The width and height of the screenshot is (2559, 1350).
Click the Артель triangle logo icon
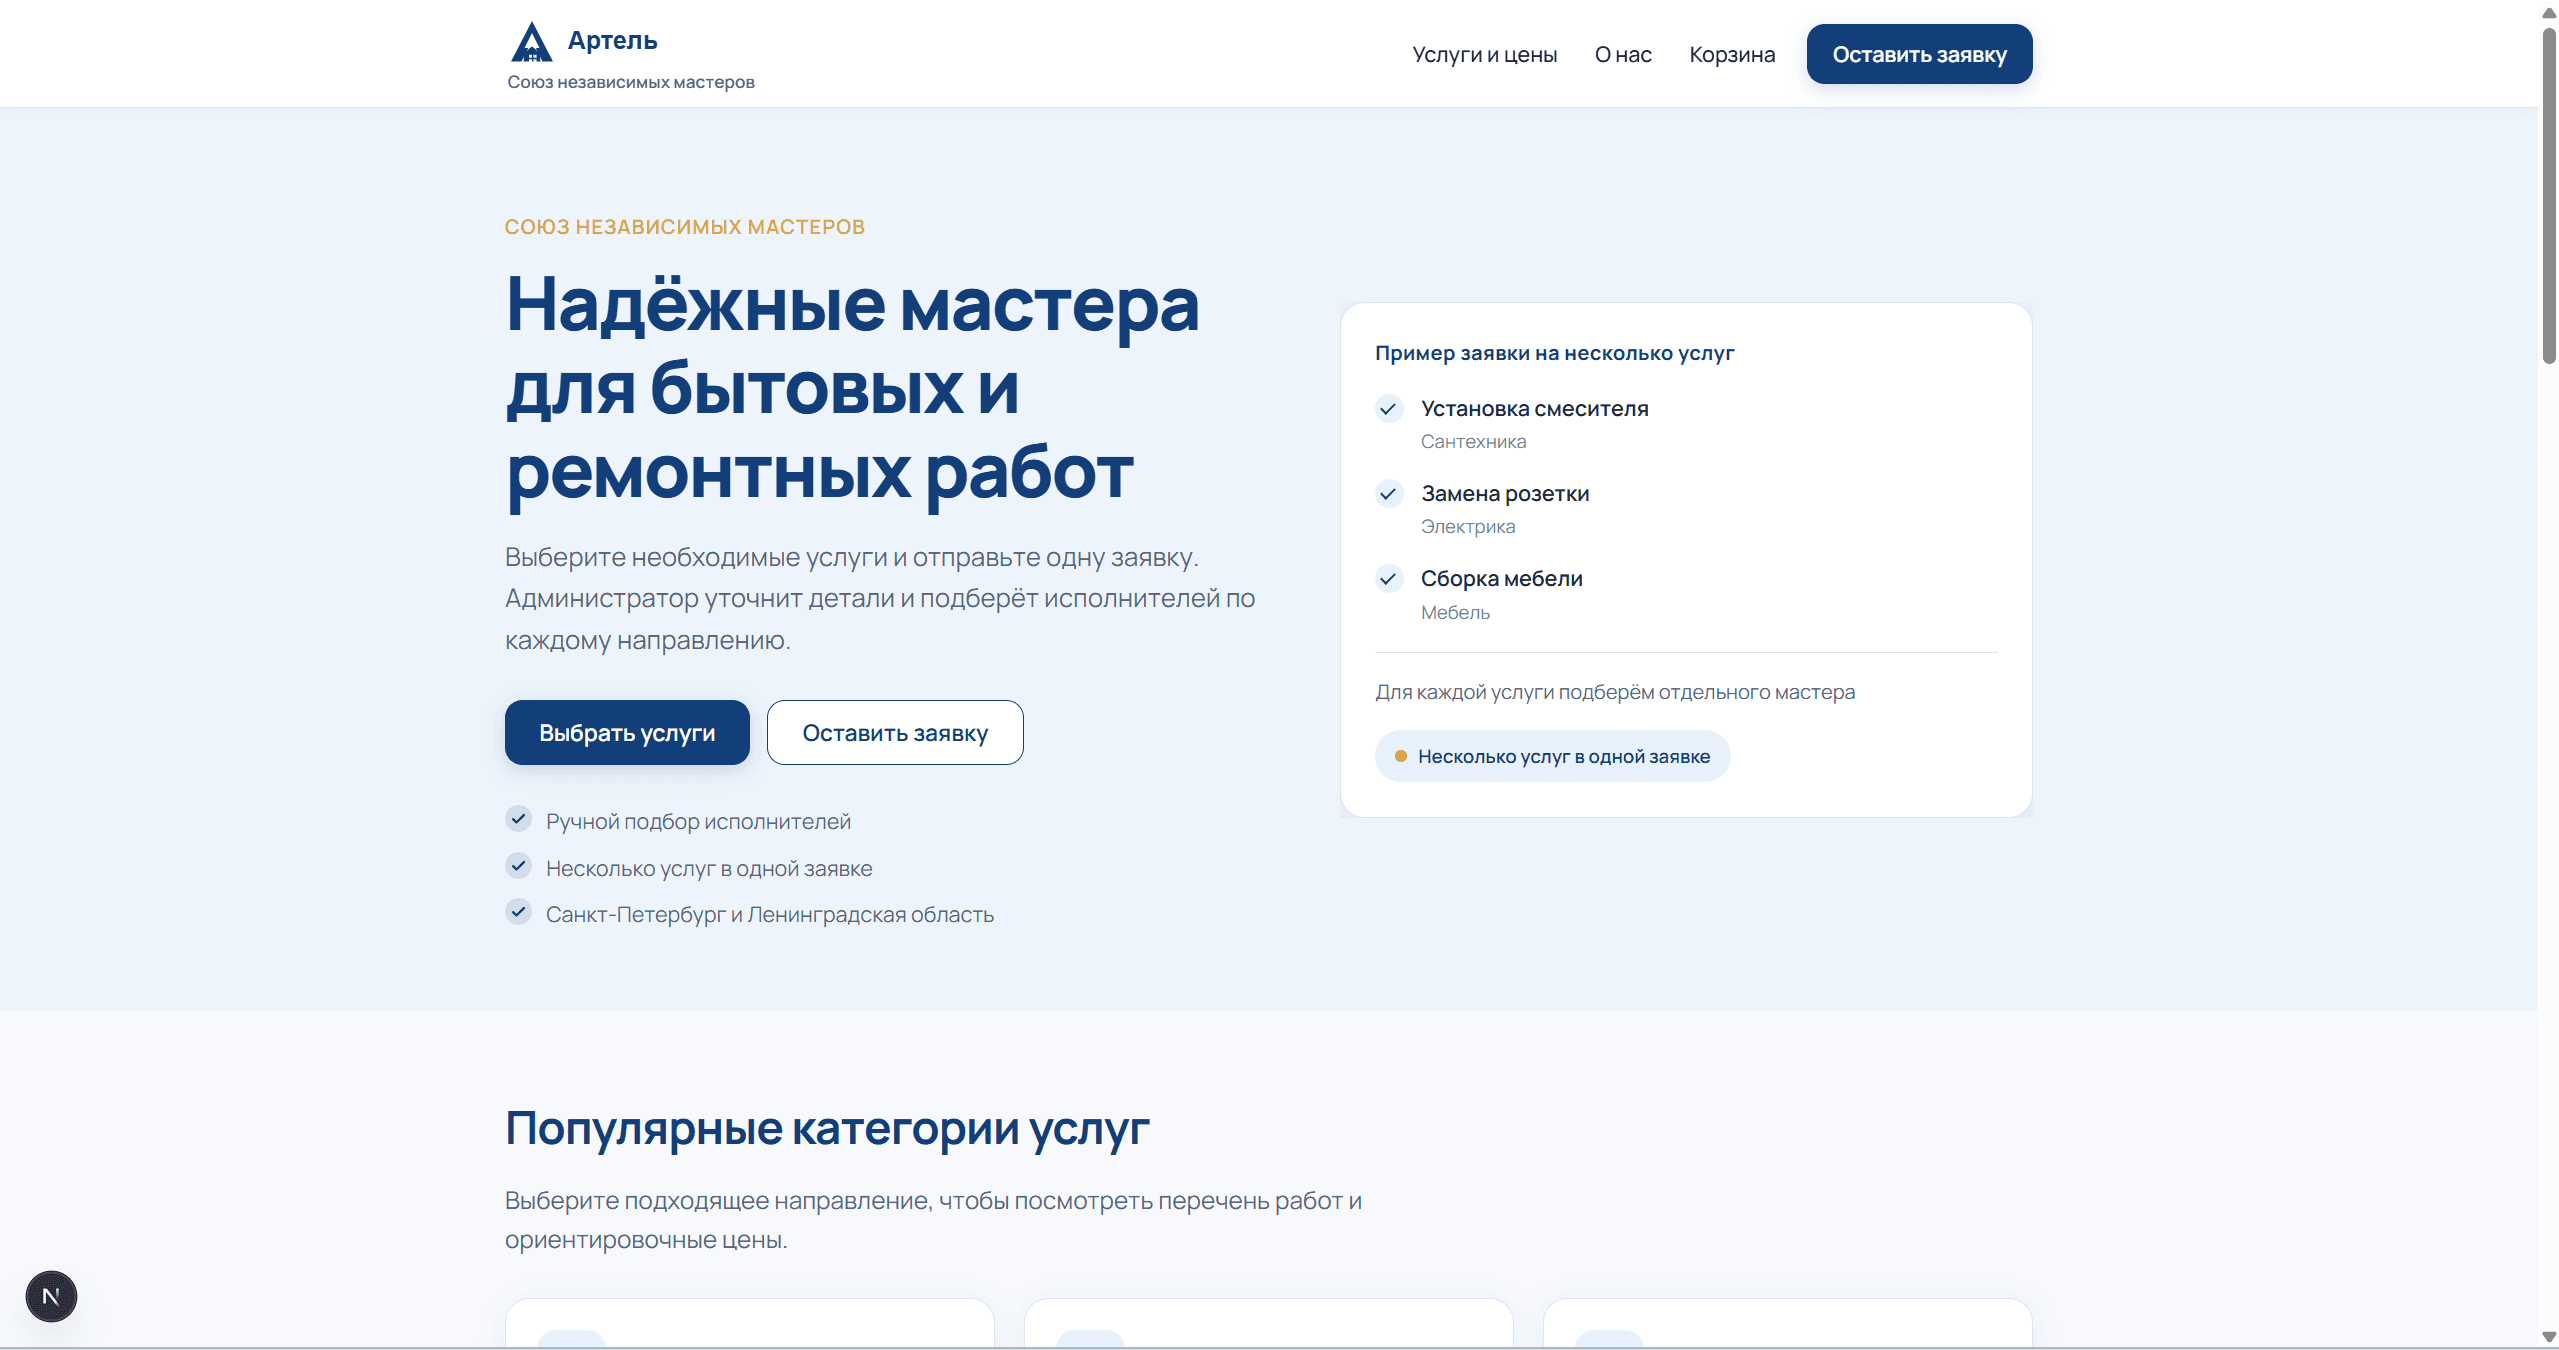[531, 42]
